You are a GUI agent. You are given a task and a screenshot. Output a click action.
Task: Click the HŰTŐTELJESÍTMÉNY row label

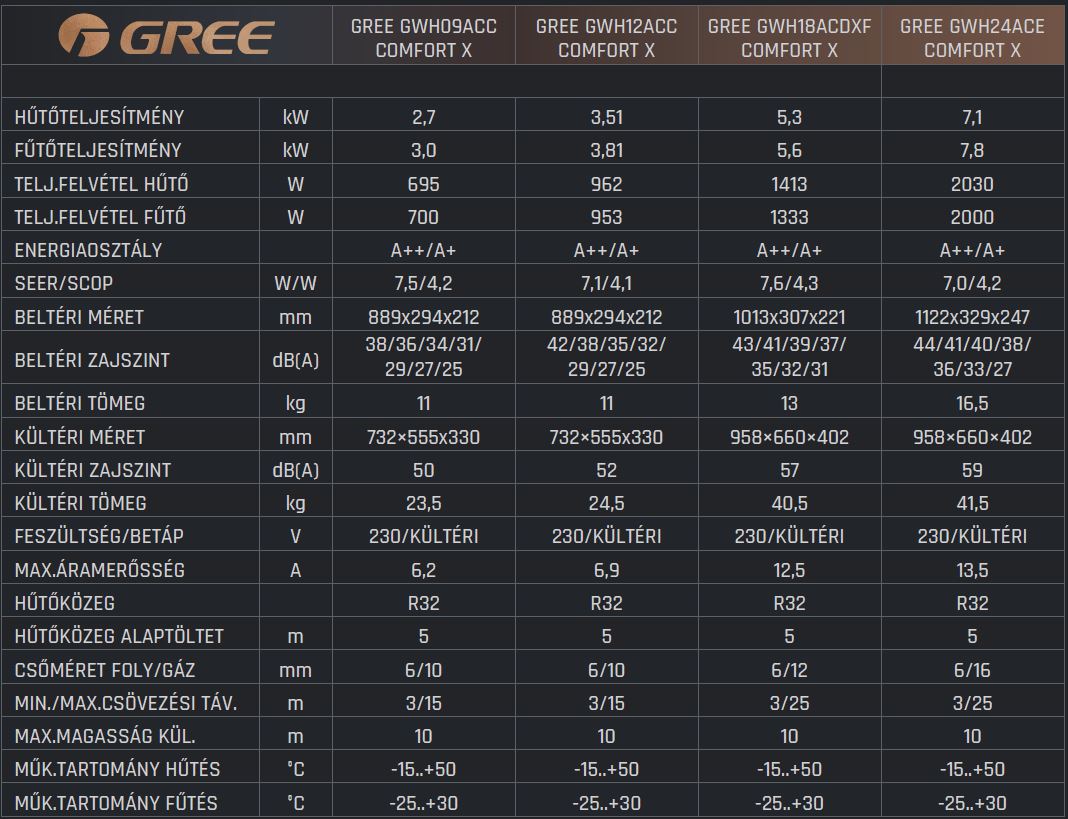pos(99,117)
